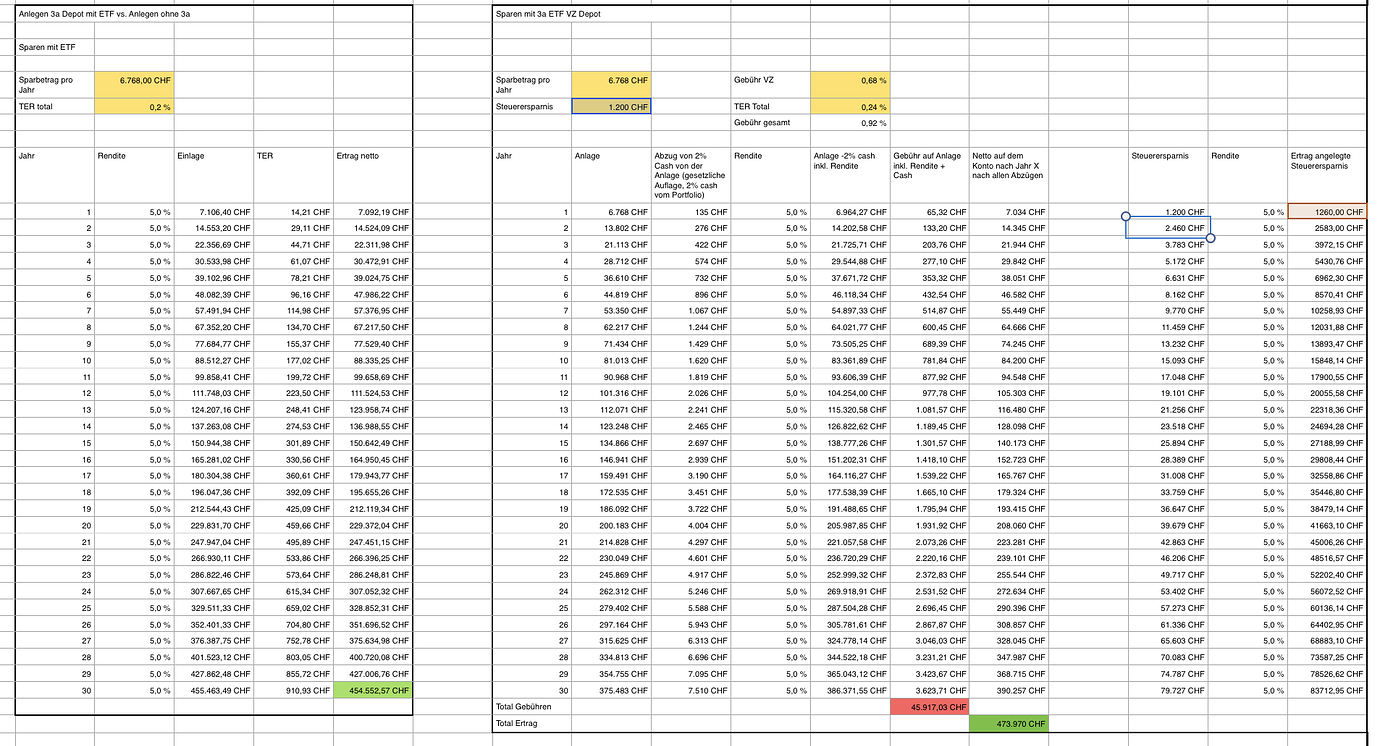Click the "7.106,40 CHF" Einlage cell
Image resolution: width=1380 pixels, height=746 pixels.
214,212
